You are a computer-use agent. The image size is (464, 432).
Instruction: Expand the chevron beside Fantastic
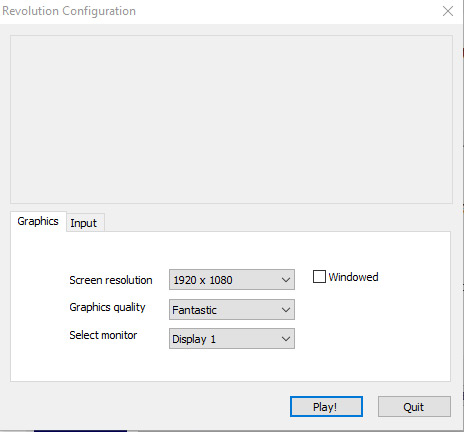tap(286, 310)
